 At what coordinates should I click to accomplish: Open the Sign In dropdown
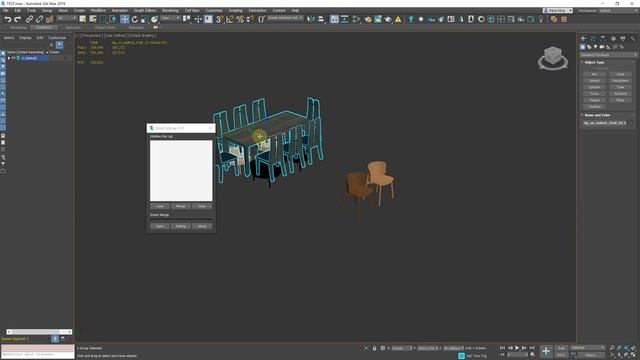[x=558, y=10]
